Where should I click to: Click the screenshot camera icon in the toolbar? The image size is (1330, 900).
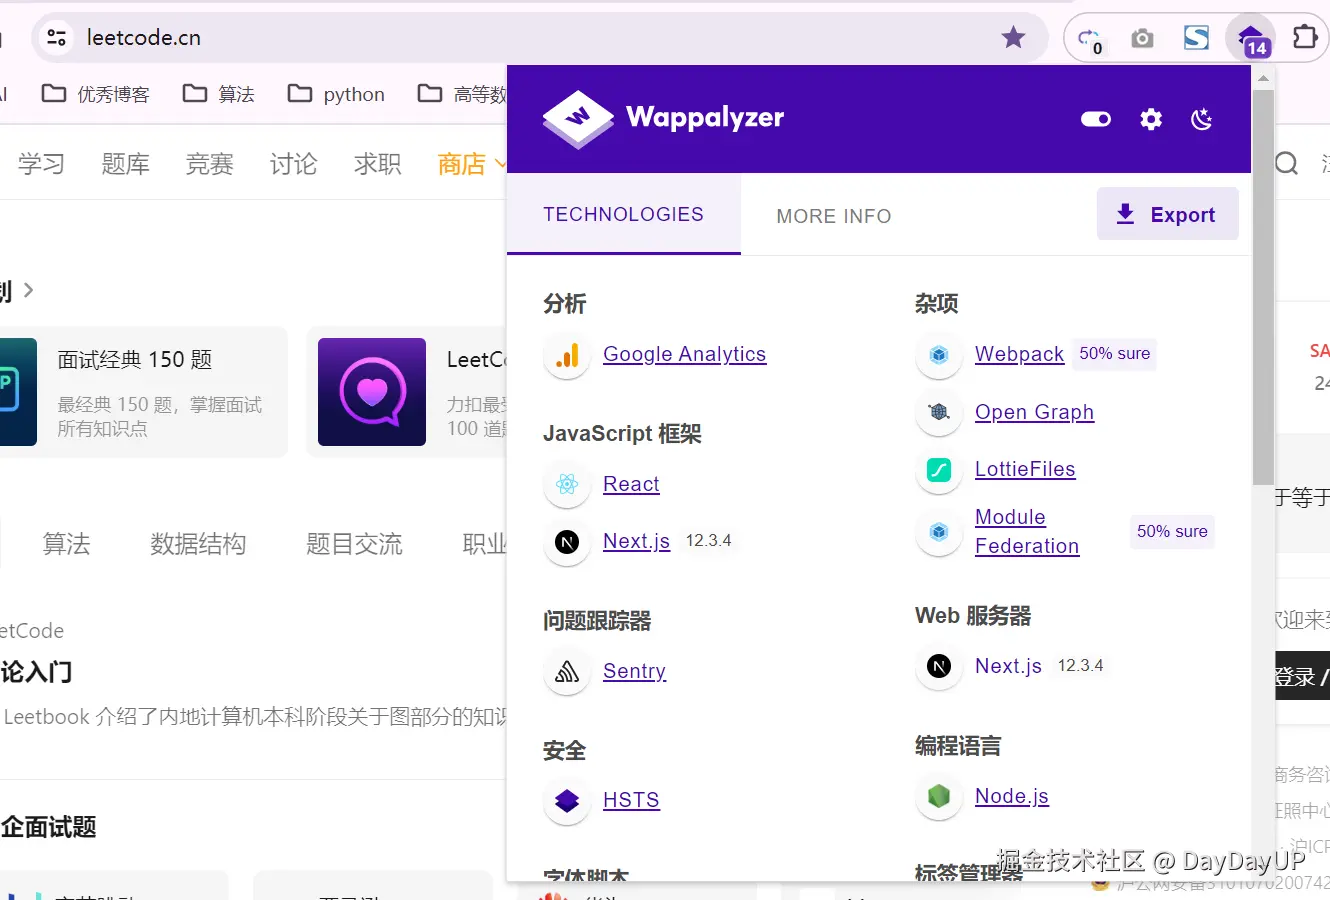(1142, 36)
